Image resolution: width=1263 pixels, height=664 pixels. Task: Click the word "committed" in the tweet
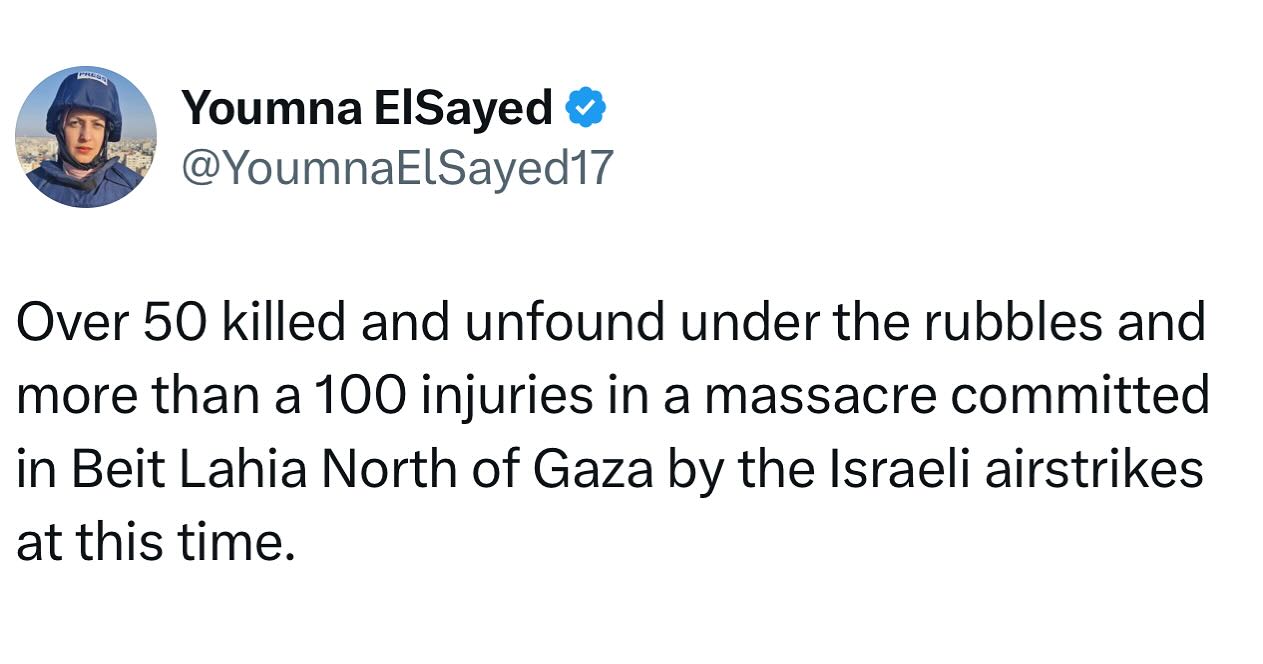coord(1080,397)
